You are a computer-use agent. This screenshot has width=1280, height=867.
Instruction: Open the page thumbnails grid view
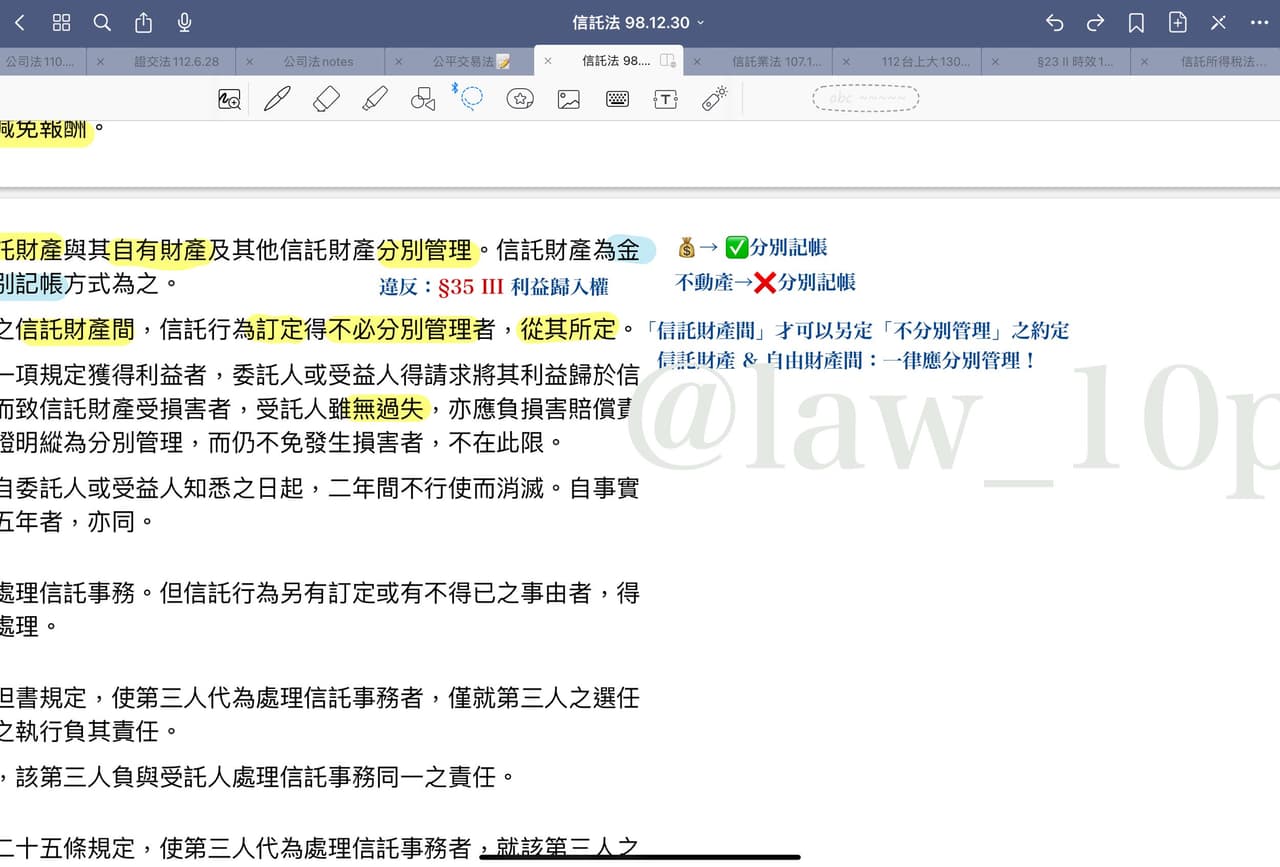coord(61,22)
